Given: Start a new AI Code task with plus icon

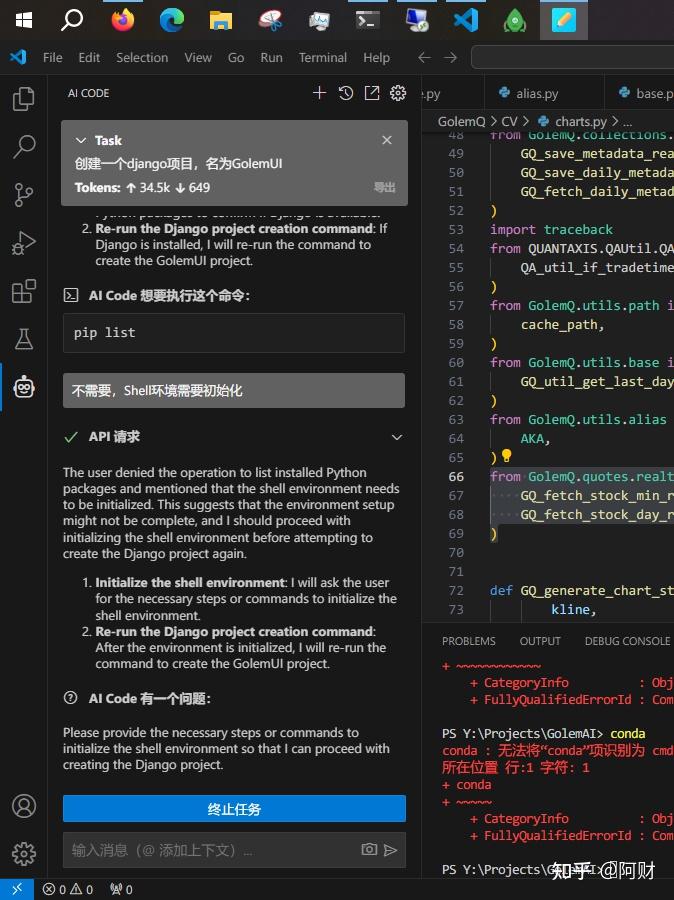Looking at the screenshot, I should click(x=319, y=93).
